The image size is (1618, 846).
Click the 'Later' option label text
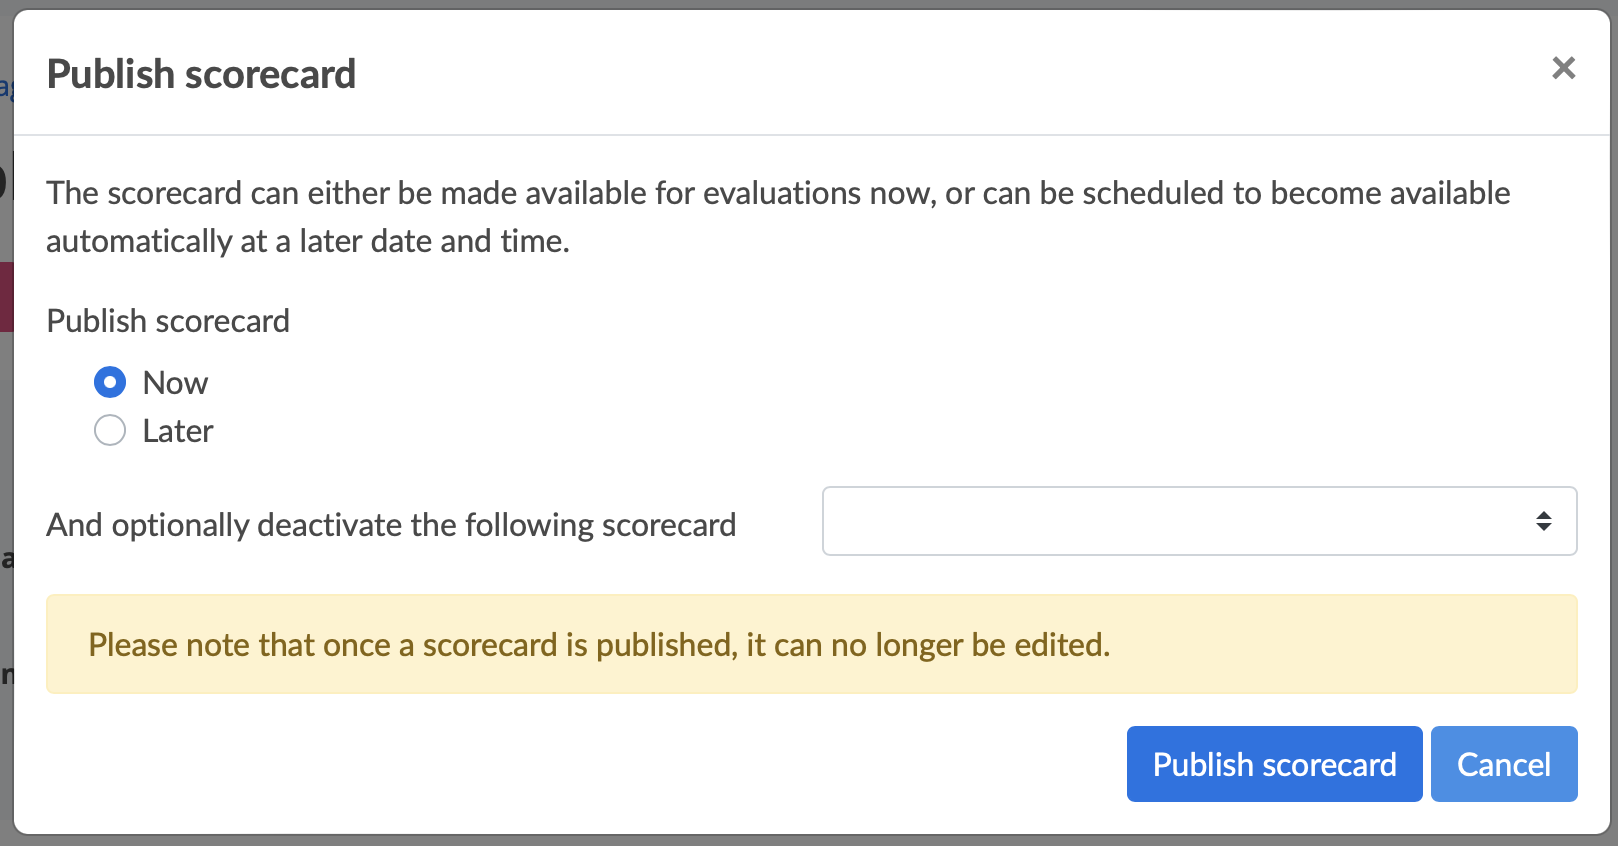tap(178, 431)
